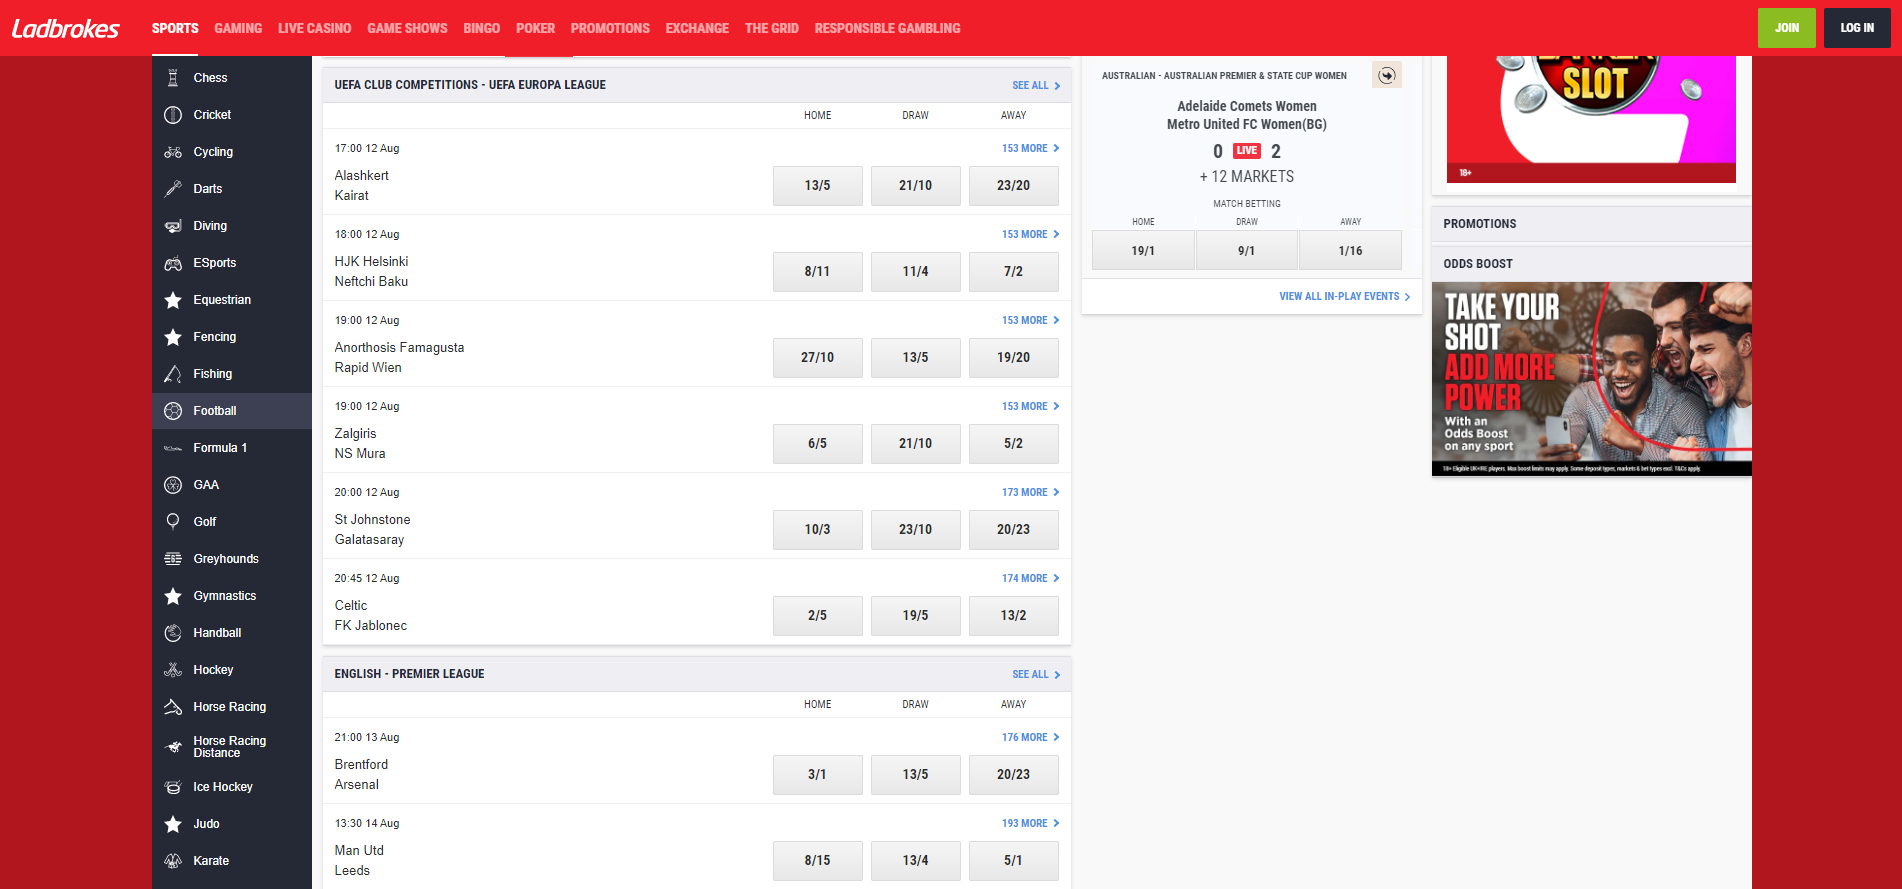1902x889 pixels.
Task: Go to Bingo section
Action: [481, 28]
